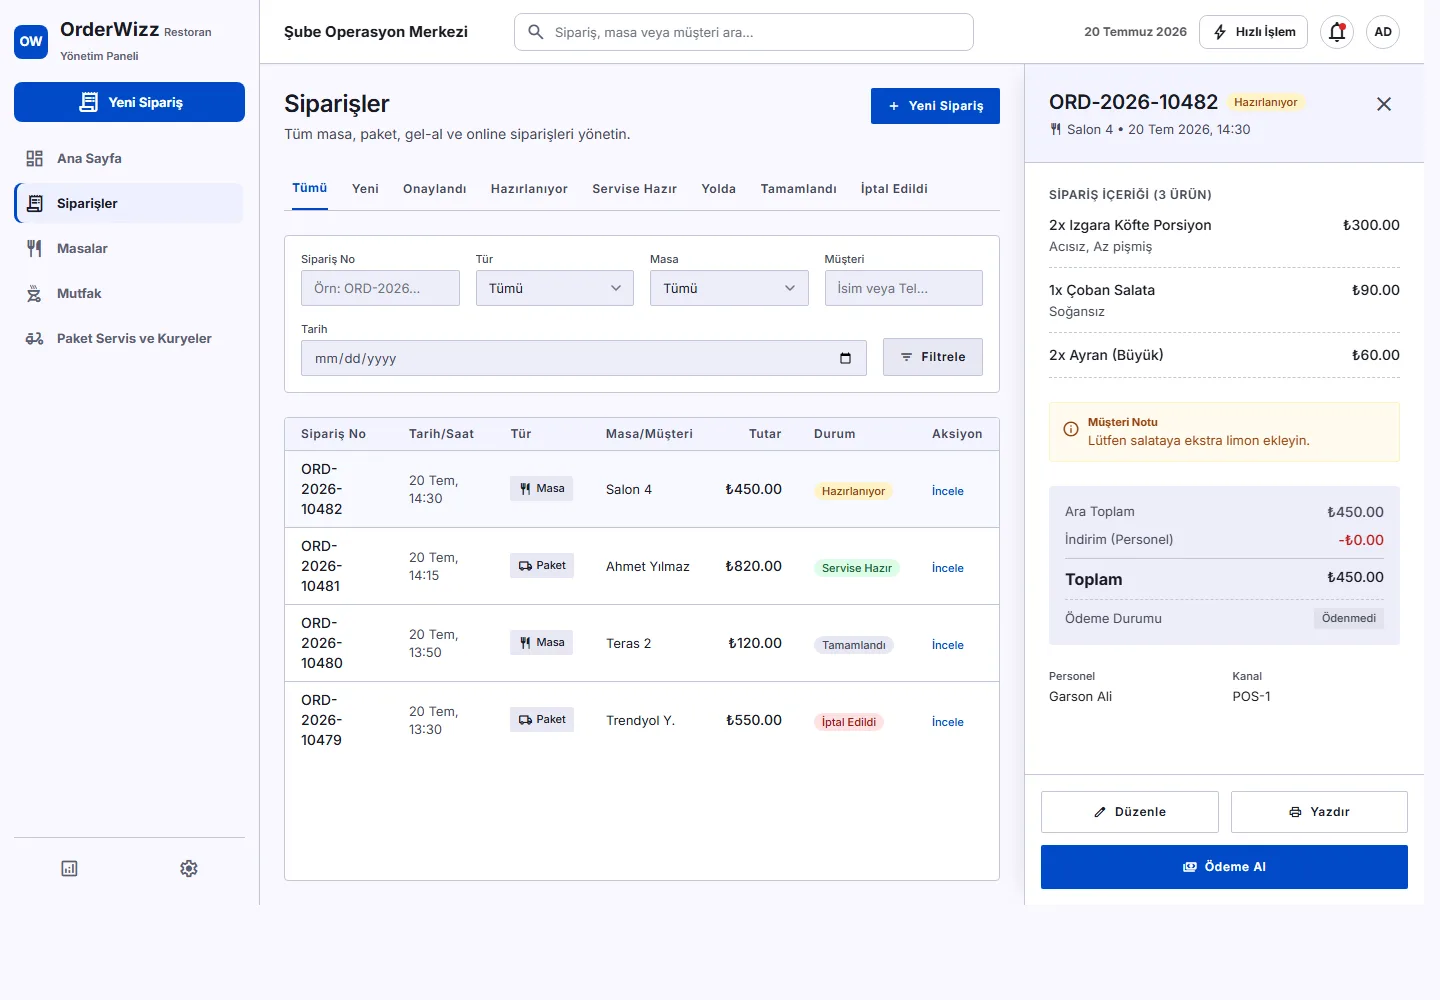
Task: Click the 1x Çoban Salata item
Action: point(1101,290)
